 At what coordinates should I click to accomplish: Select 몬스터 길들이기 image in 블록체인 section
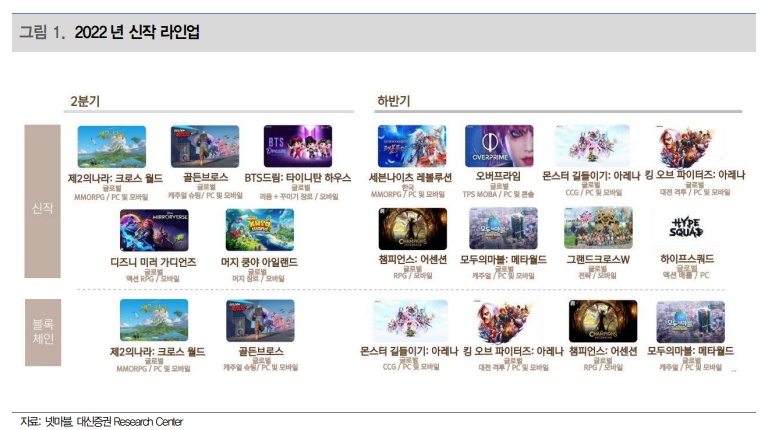(x=410, y=321)
